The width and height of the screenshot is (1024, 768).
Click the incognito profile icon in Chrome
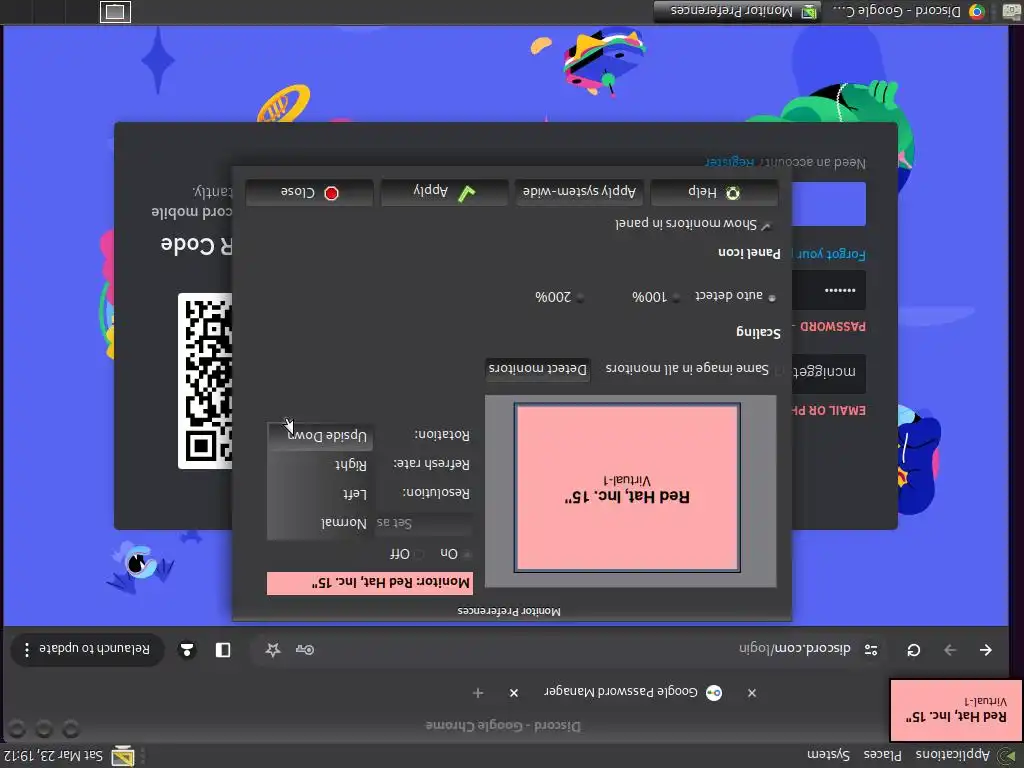tap(187, 650)
